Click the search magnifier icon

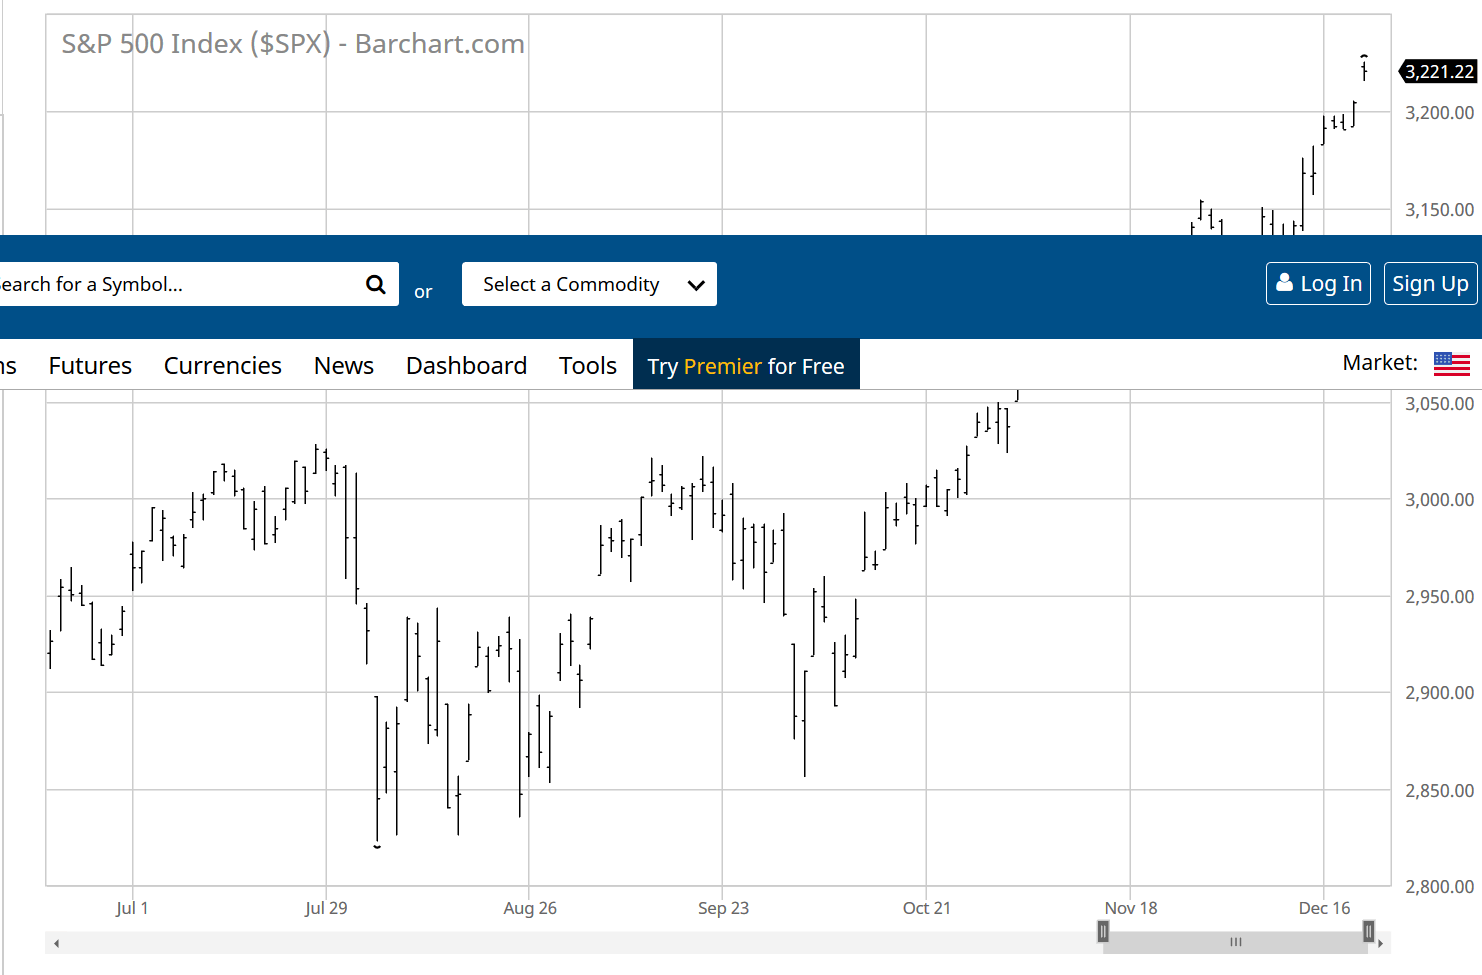pyautogui.click(x=376, y=284)
